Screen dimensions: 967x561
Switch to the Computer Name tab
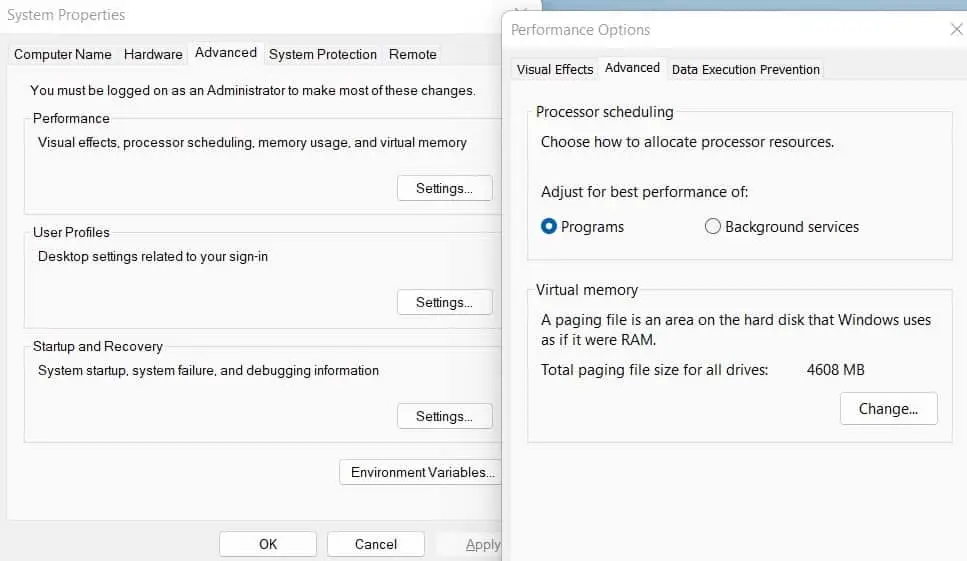click(63, 54)
